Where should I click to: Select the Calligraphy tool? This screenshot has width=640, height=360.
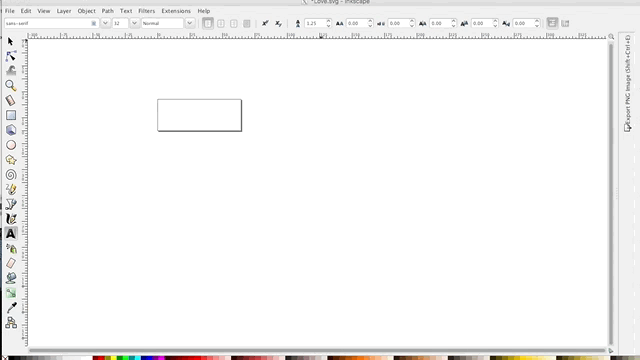point(11,219)
